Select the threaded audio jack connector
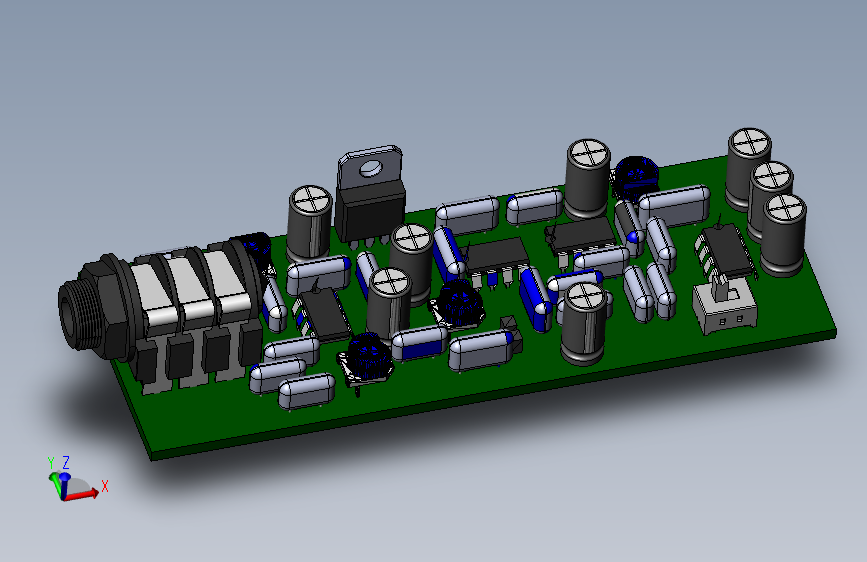The image size is (867, 562). coord(160,316)
